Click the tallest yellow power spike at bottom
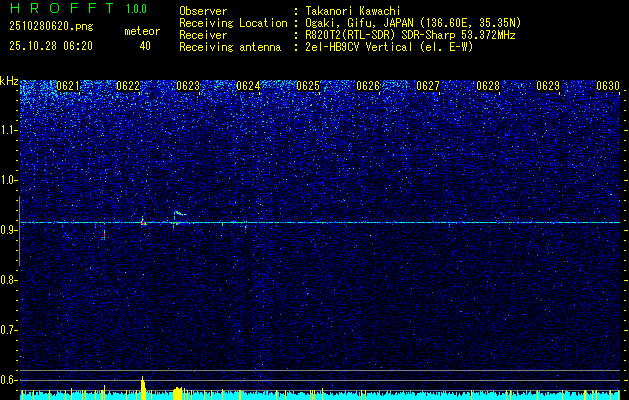 tap(143, 388)
